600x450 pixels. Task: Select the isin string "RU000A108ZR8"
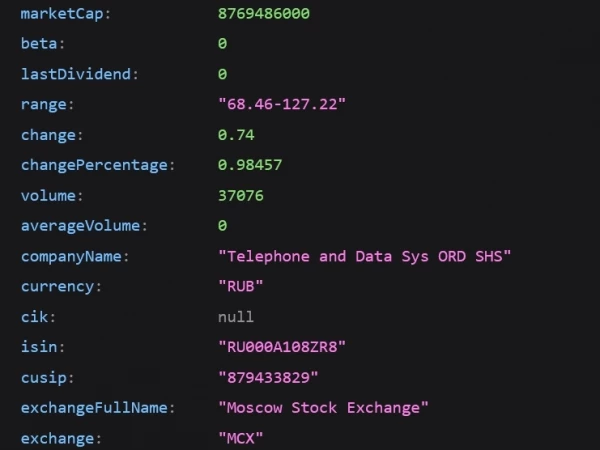click(x=282, y=347)
